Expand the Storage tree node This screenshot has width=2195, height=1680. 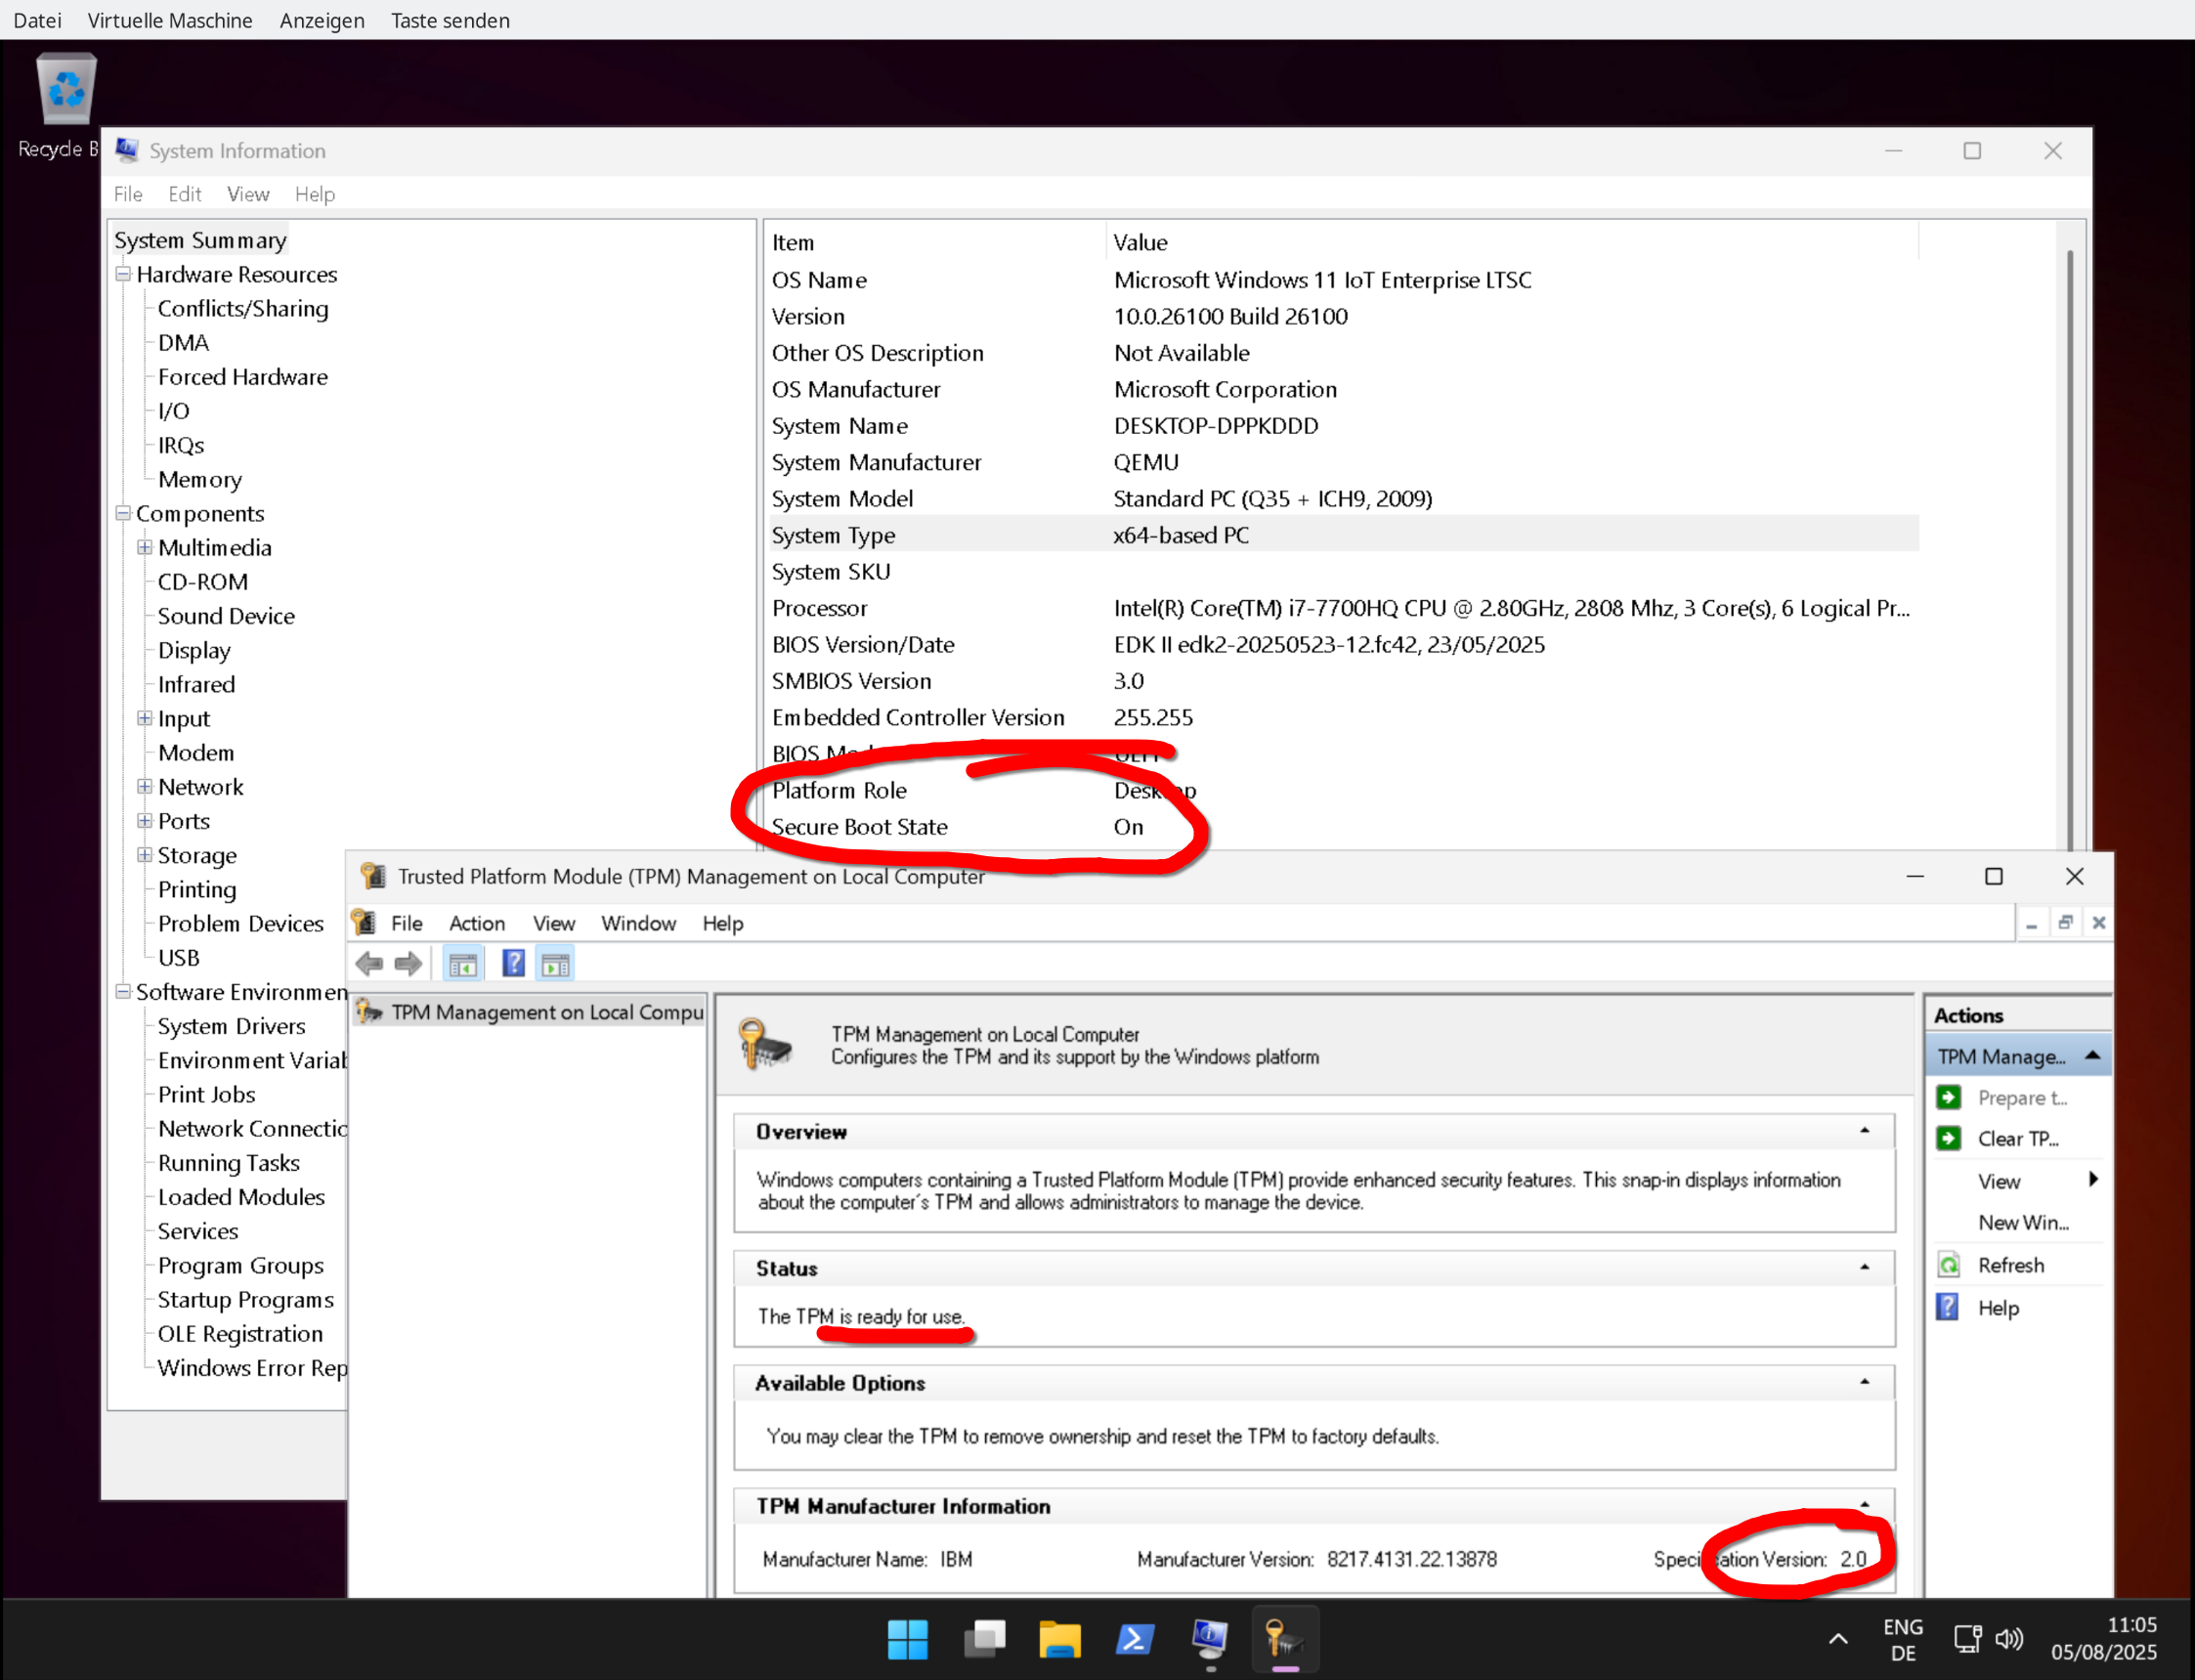(145, 854)
